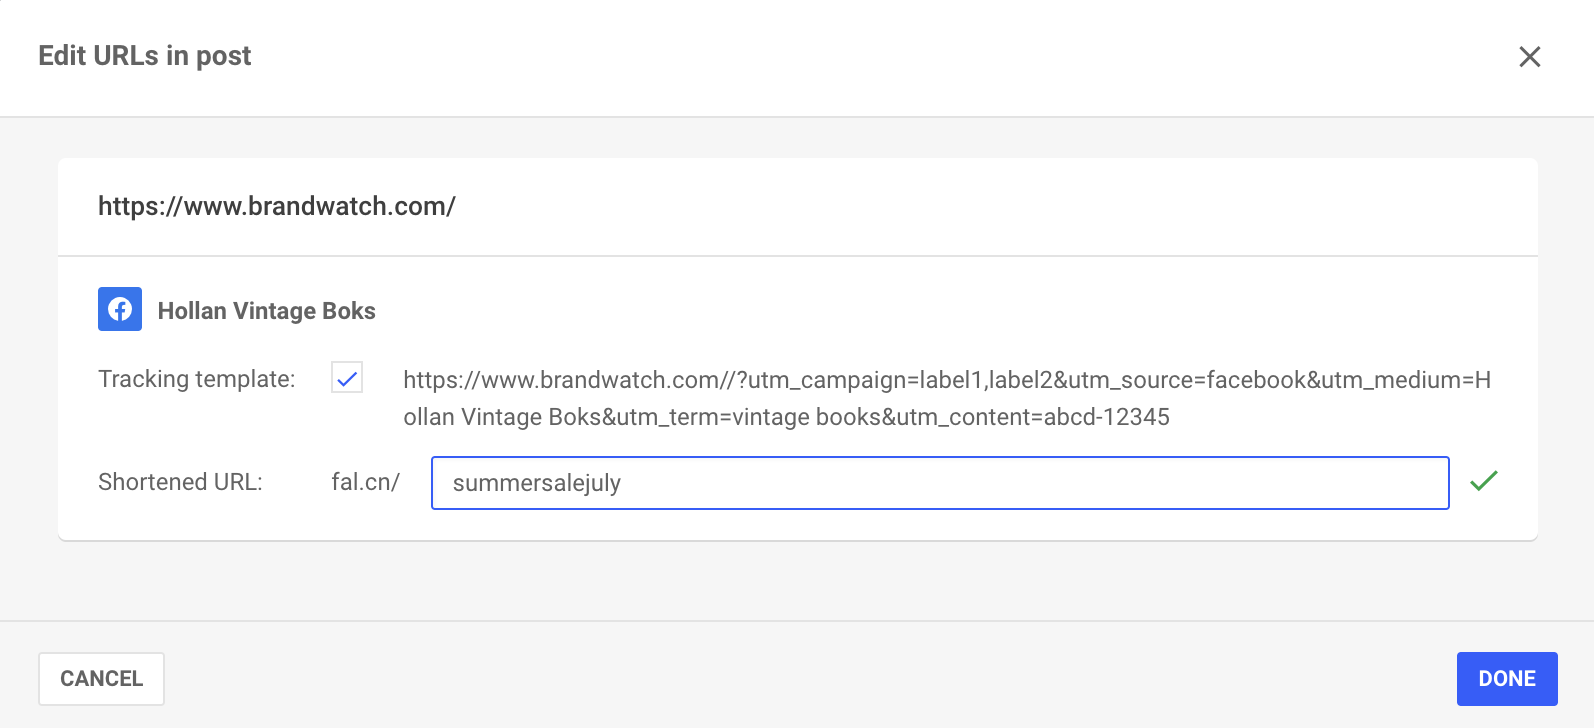Focus the Shortened URL input field

click(940, 483)
